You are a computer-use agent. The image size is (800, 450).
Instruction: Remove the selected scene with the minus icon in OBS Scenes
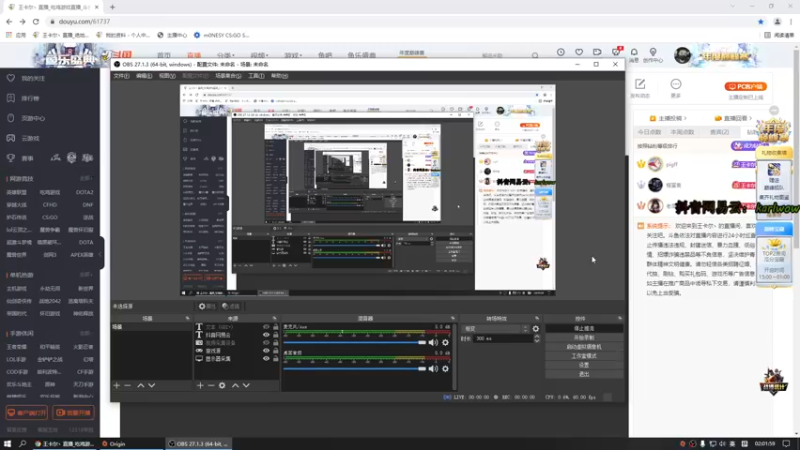click(x=128, y=386)
